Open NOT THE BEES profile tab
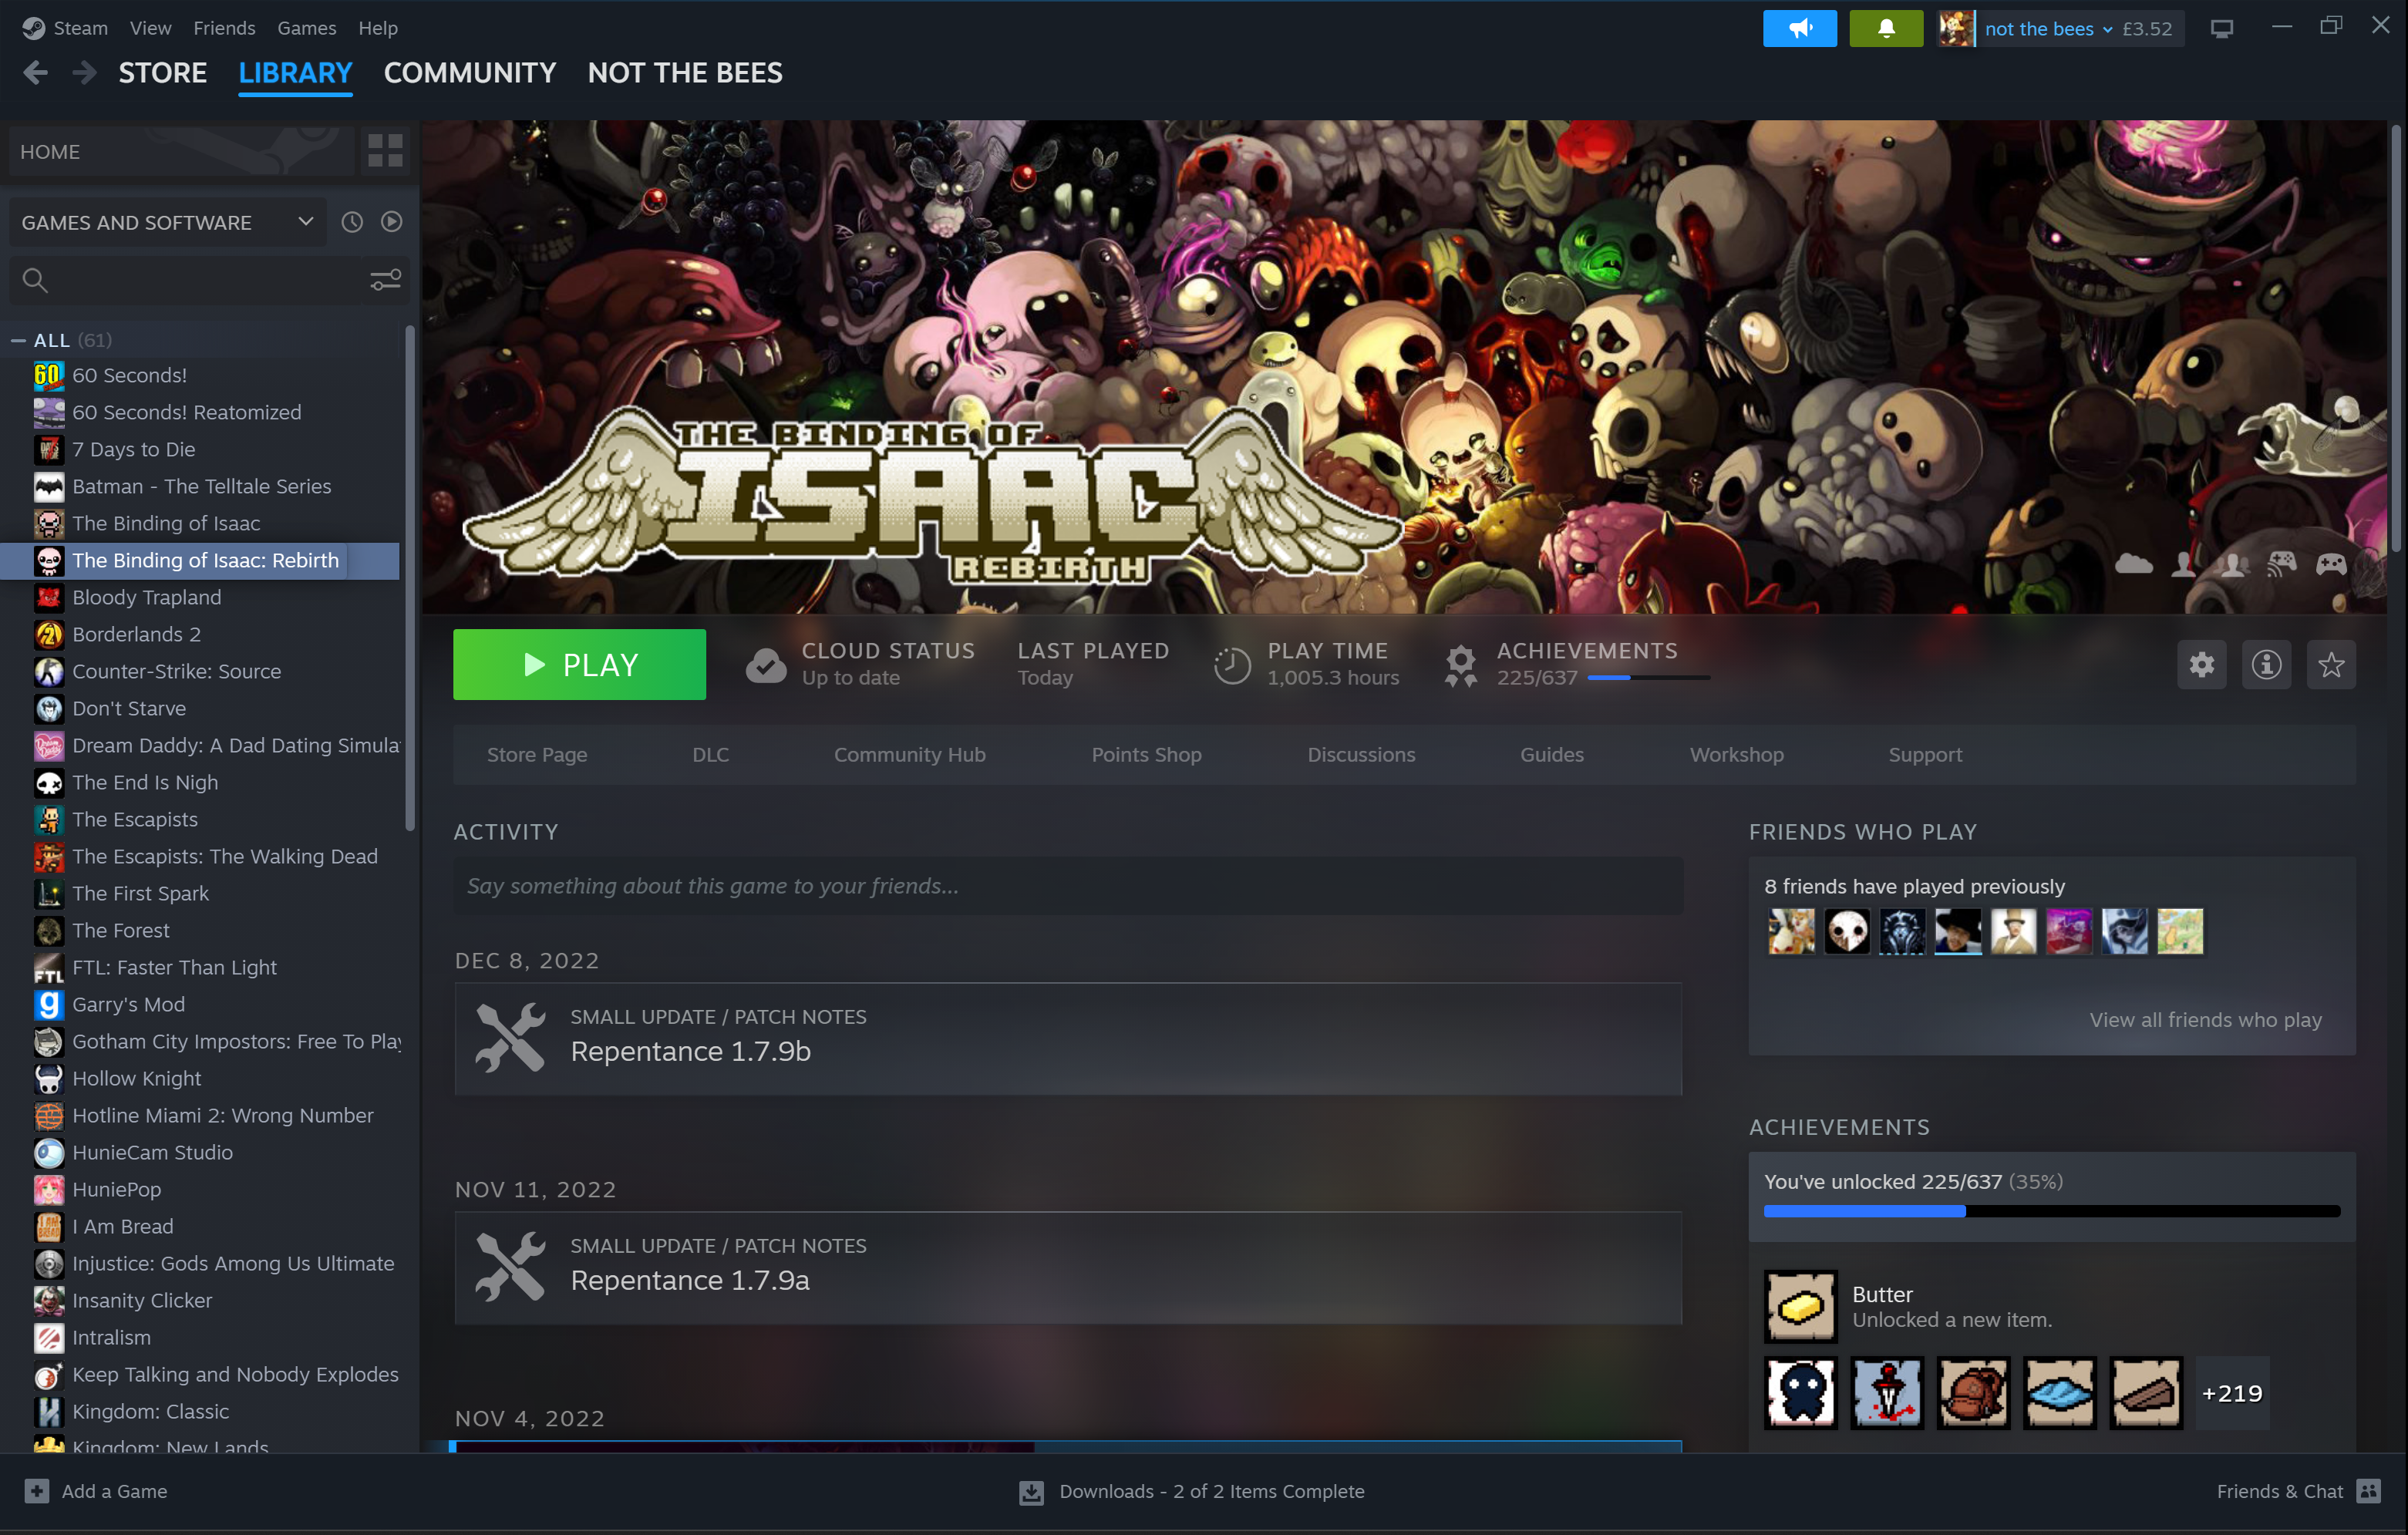 pos(685,73)
